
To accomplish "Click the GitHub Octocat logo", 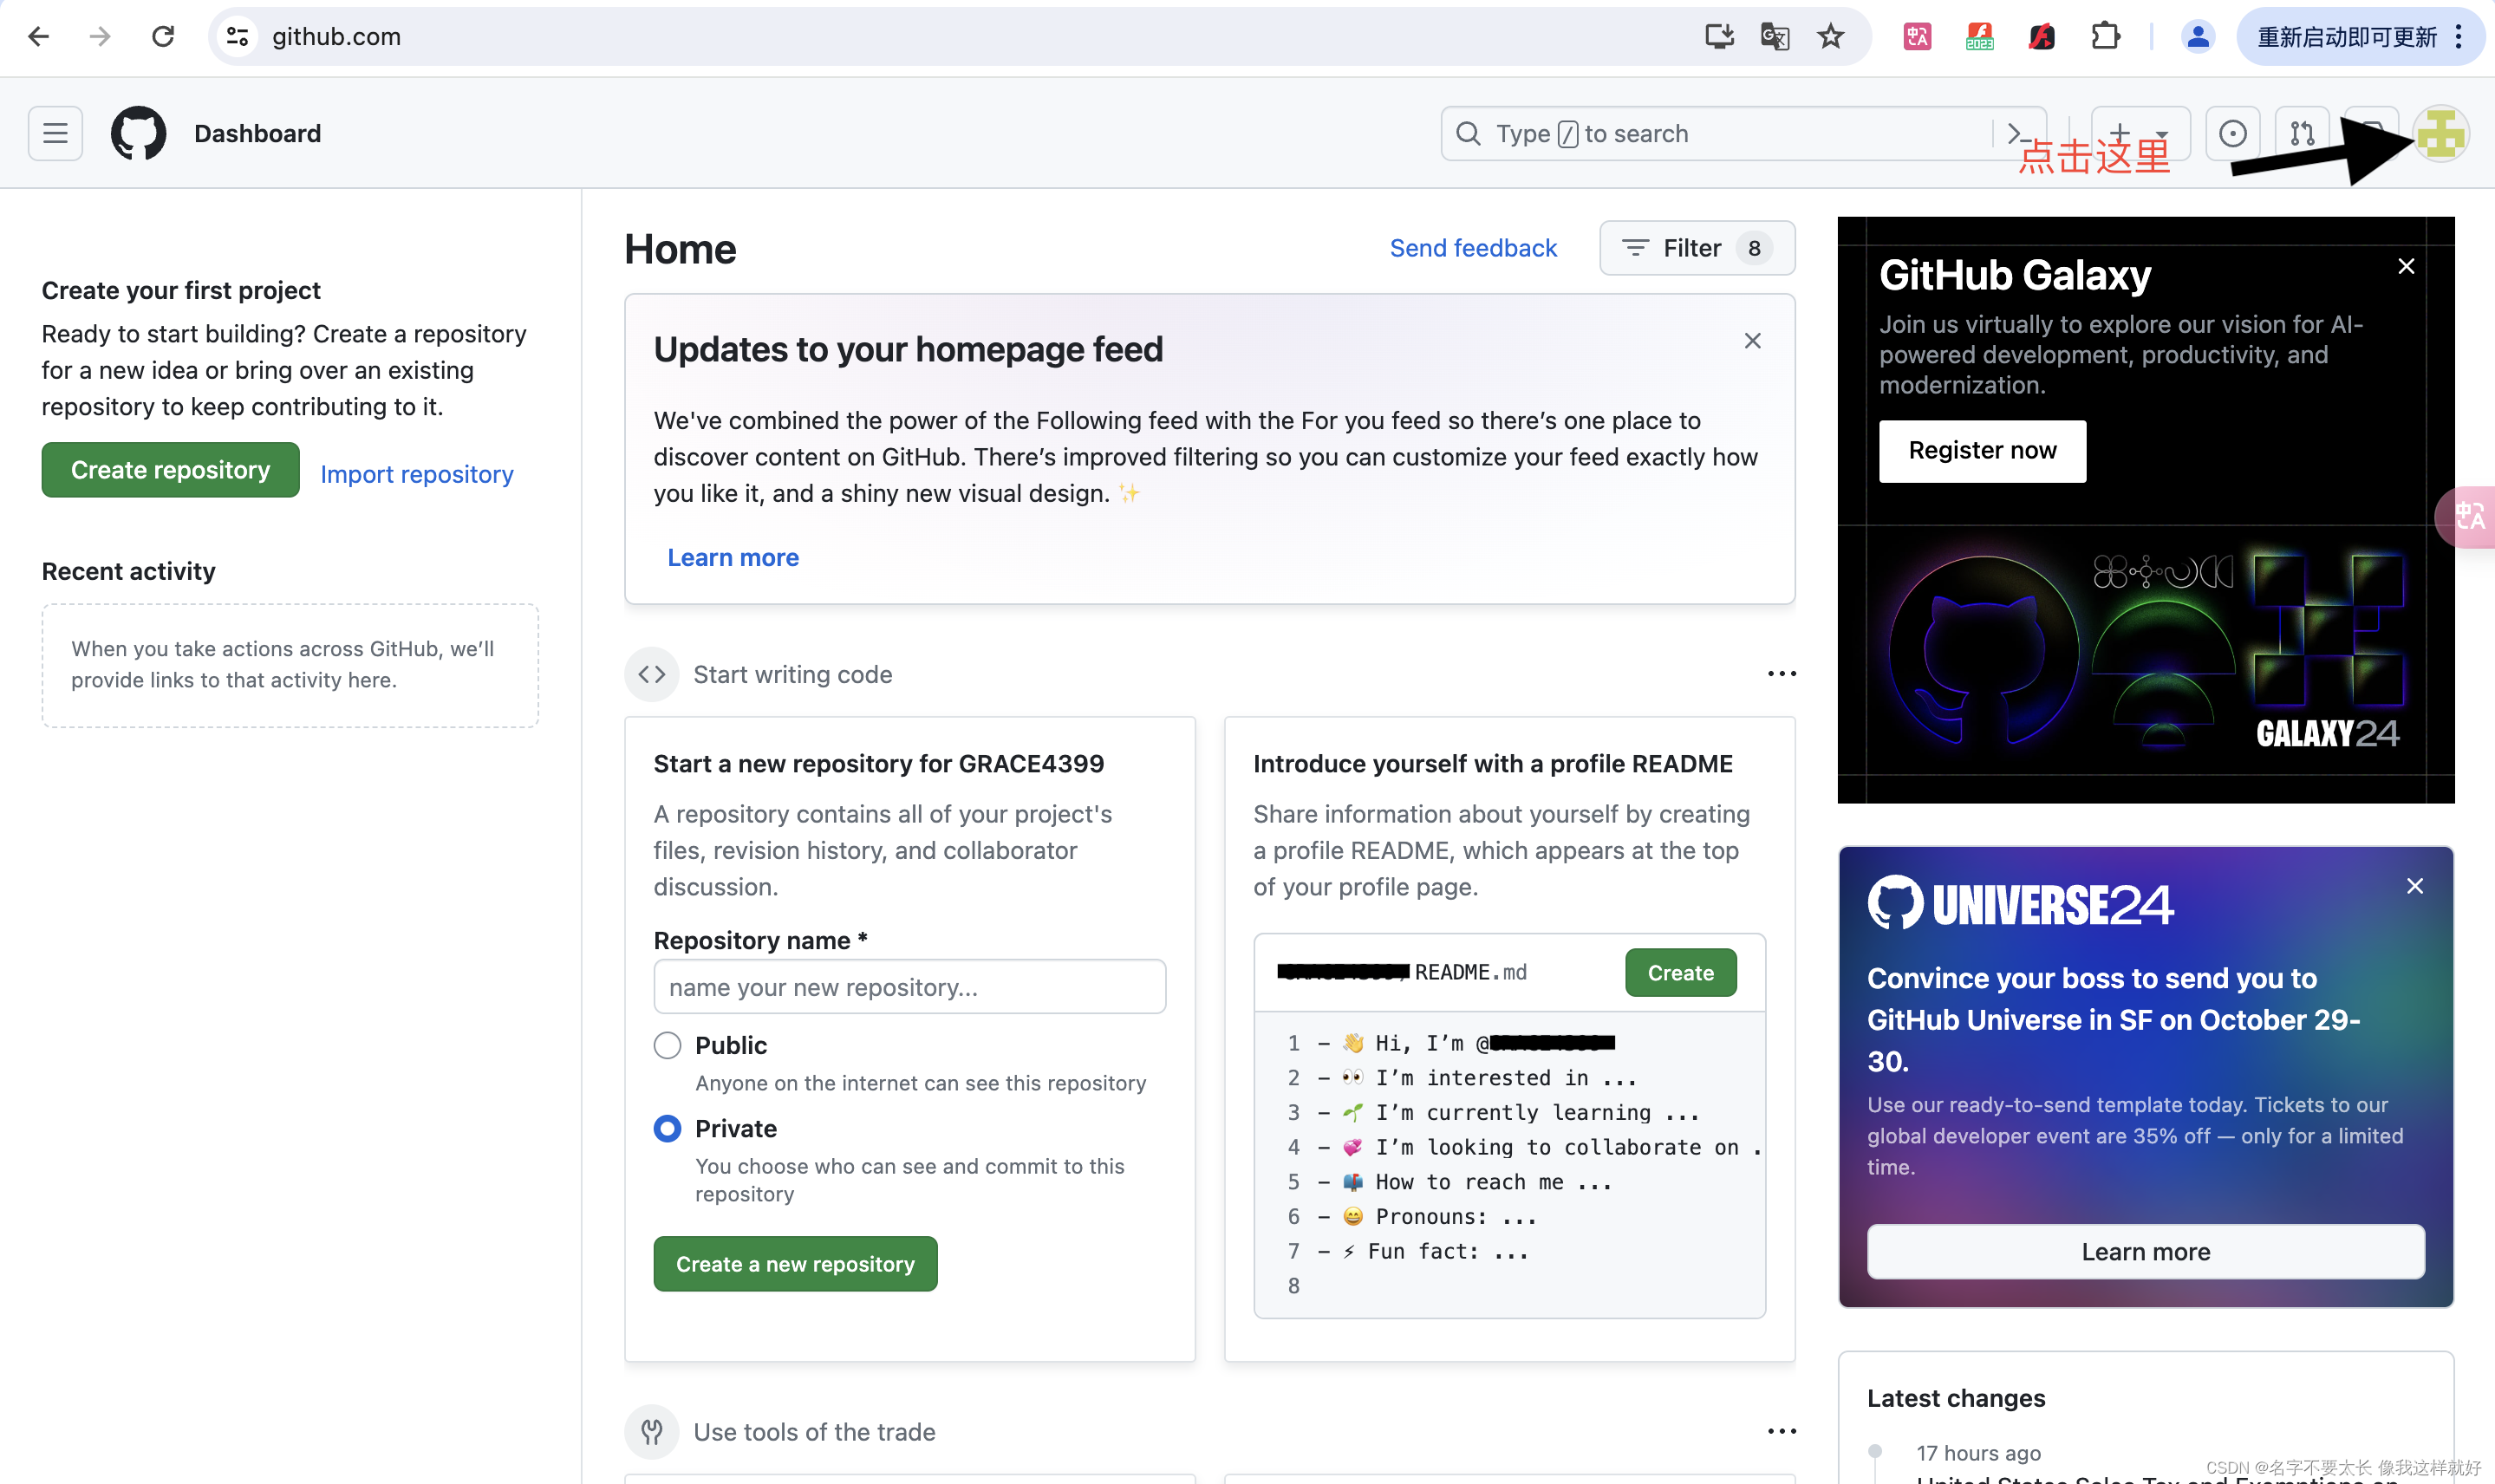I will (138, 133).
